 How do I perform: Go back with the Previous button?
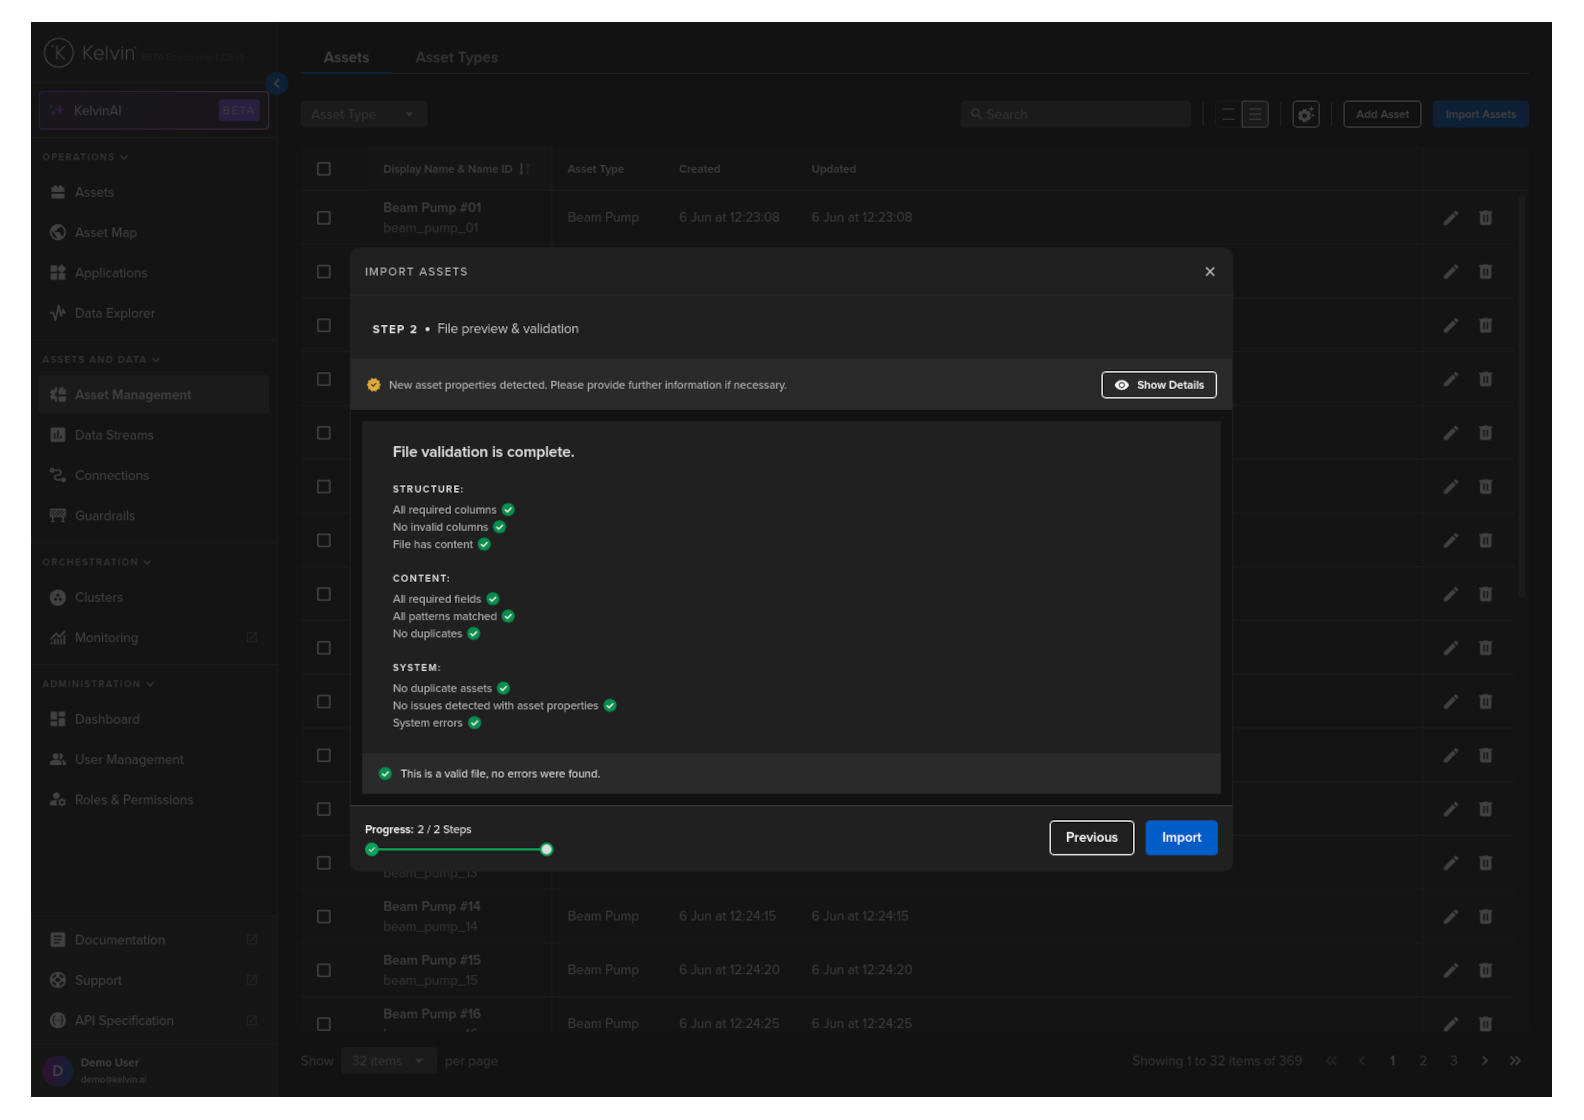pyautogui.click(x=1090, y=838)
